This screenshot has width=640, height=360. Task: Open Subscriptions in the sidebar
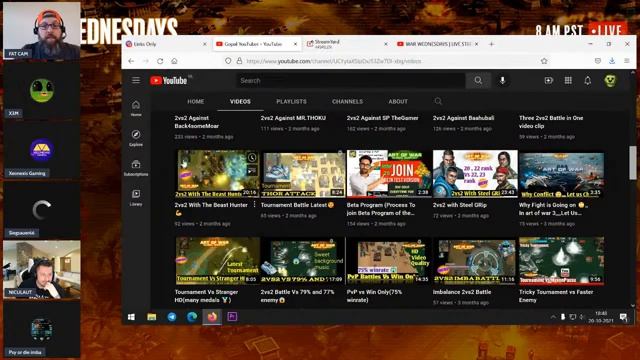[136, 168]
